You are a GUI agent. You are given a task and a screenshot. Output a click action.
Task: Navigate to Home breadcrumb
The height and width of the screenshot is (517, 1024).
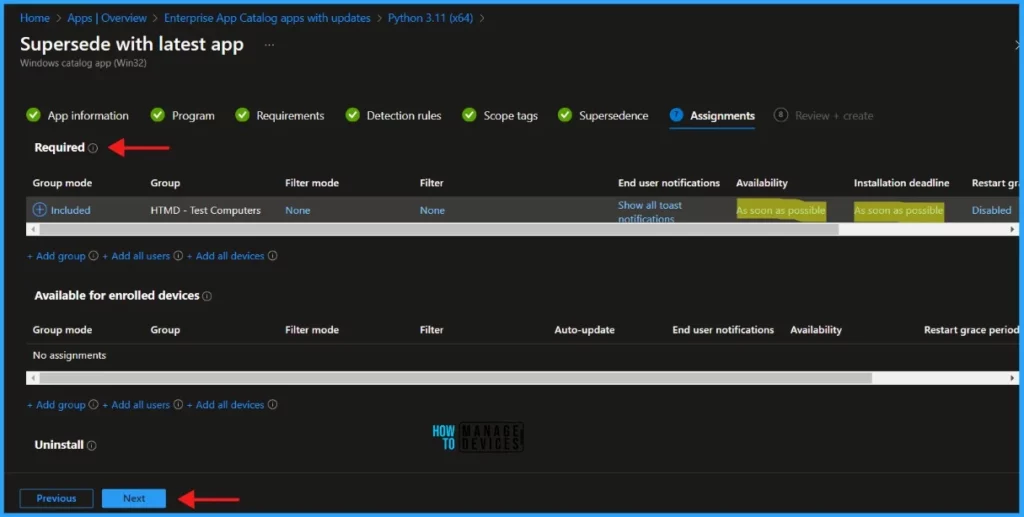[35, 18]
